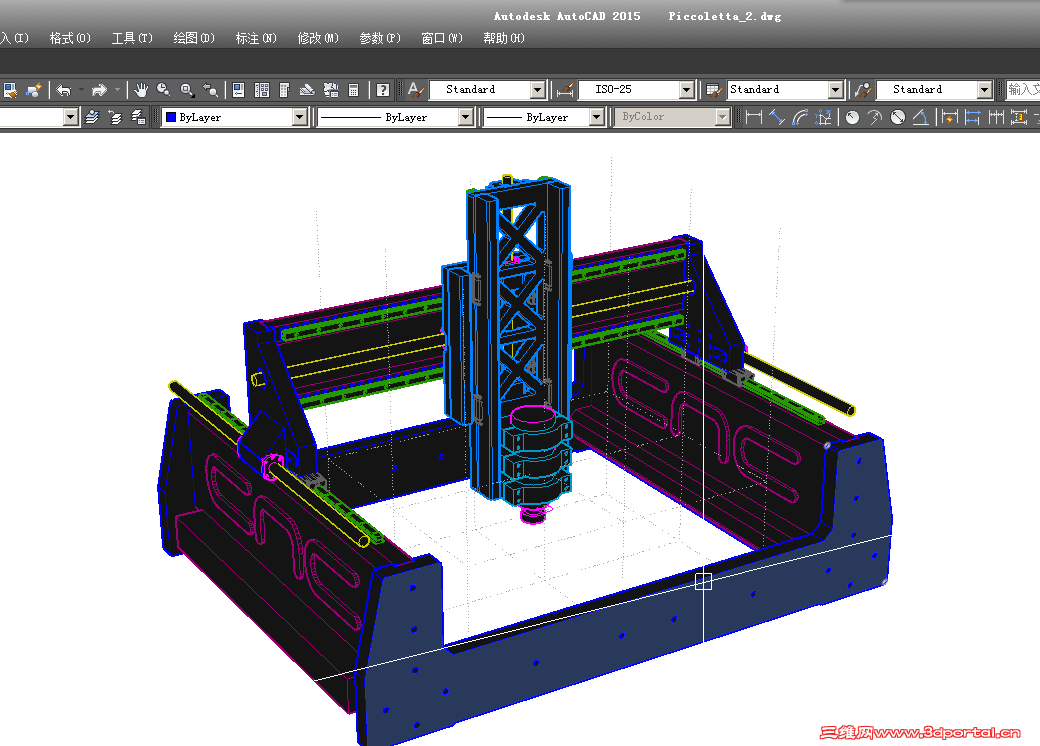Click the Help question mark icon
This screenshot has height=746, width=1040.
[382, 89]
